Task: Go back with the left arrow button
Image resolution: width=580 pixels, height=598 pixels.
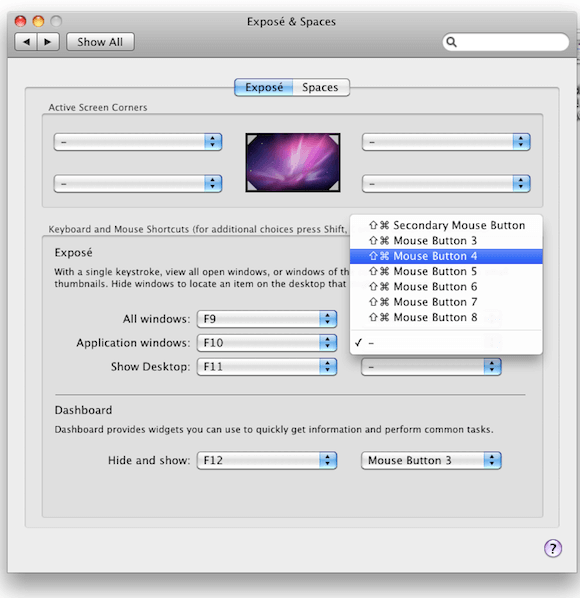Action: point(26,42)
